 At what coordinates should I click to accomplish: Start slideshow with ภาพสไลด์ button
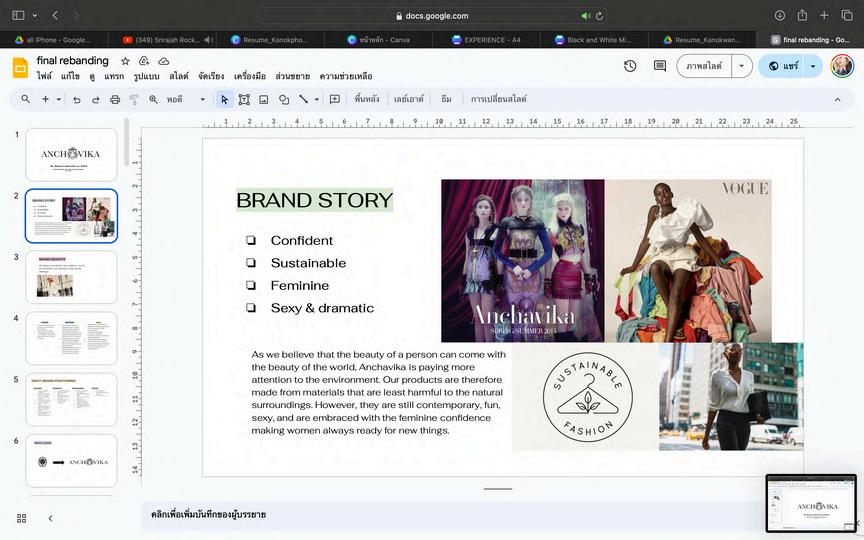pyautogui.click(x=704, y=66)
